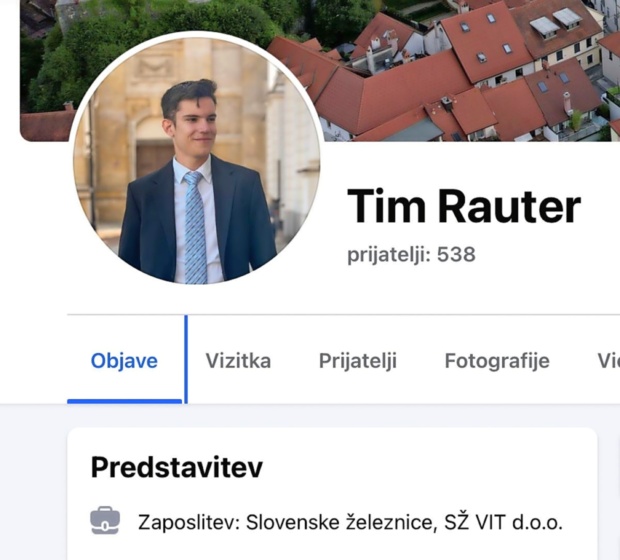
Task: Click the vertical blue line beside Objave
Action: tap(186, 359)
